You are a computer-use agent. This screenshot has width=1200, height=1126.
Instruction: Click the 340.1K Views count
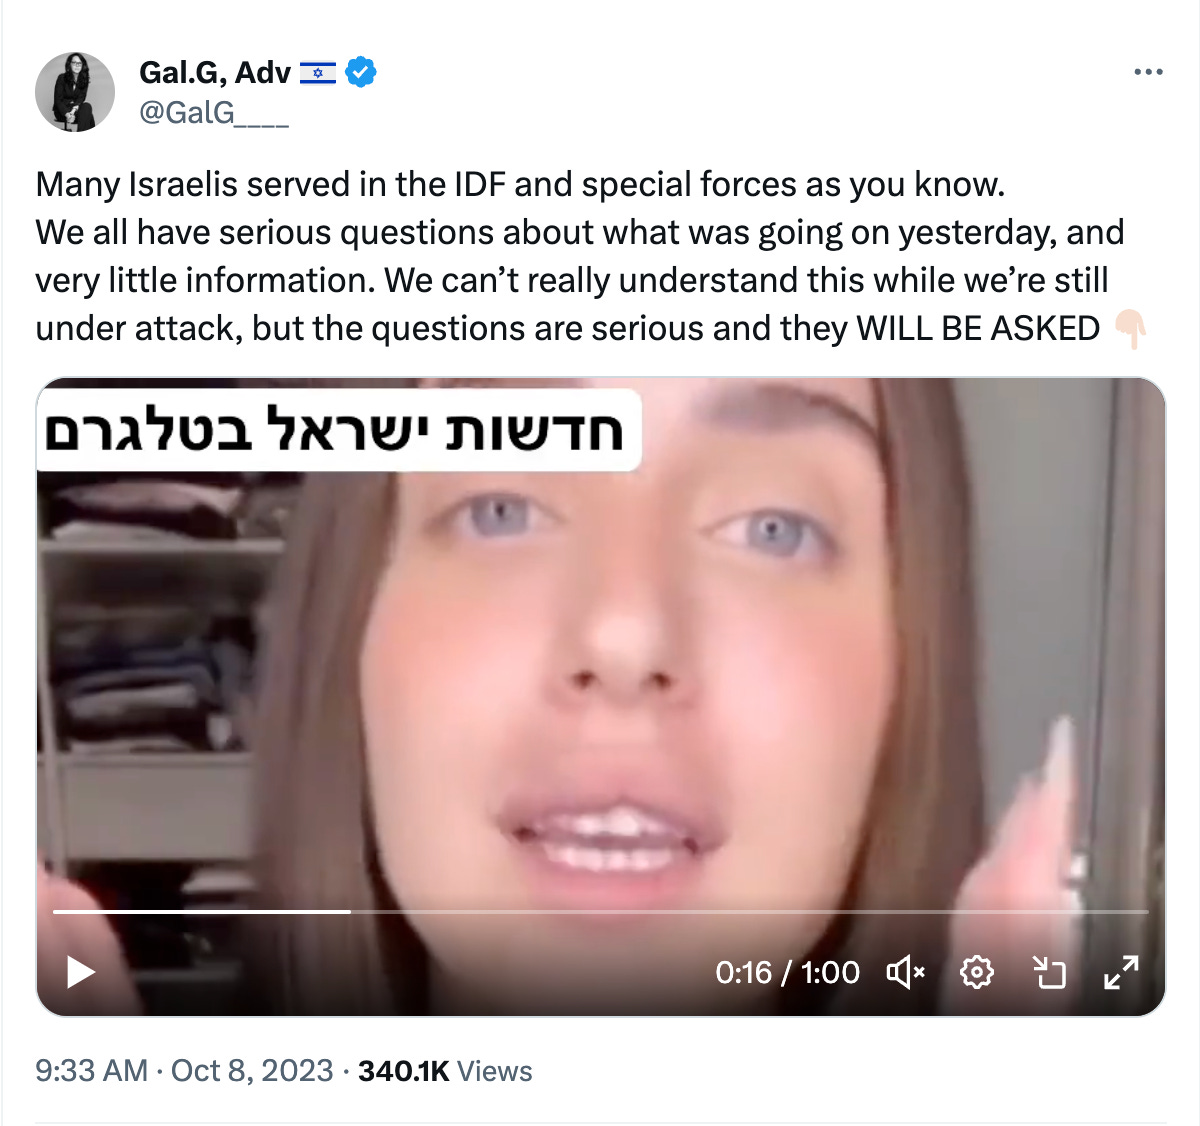tap(445, 1070)
